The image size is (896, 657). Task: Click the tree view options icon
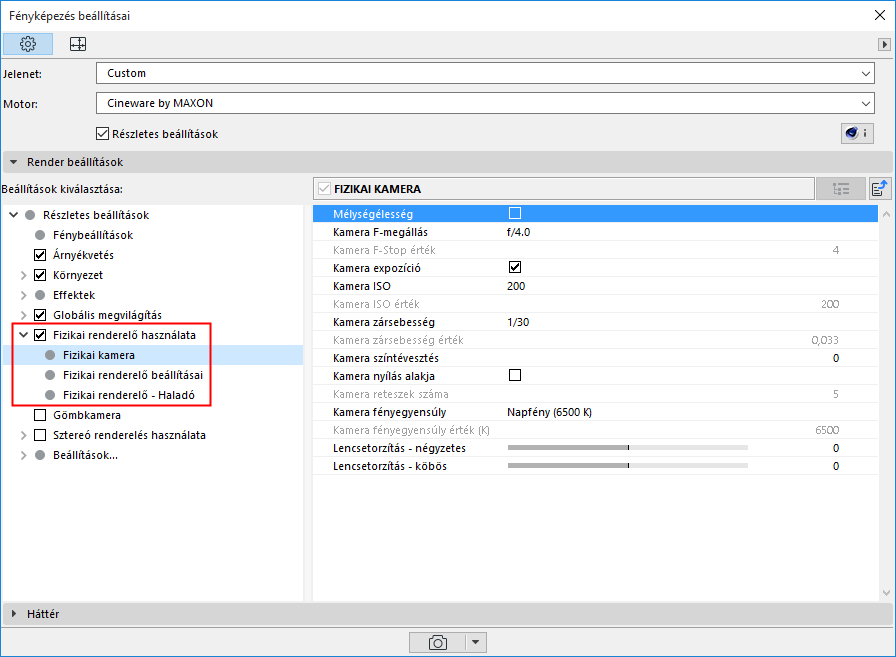click(x=841, y=189)
